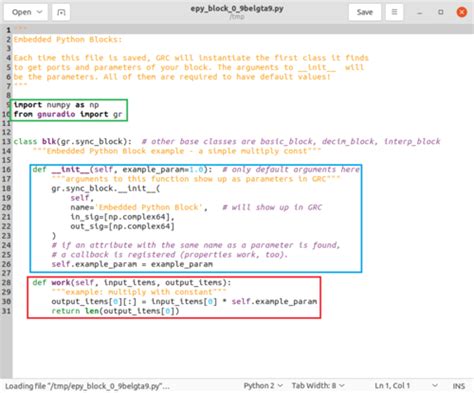474x393 pixels.
Task: Click line number 28 in the gutter
Action: coord(6,283)
